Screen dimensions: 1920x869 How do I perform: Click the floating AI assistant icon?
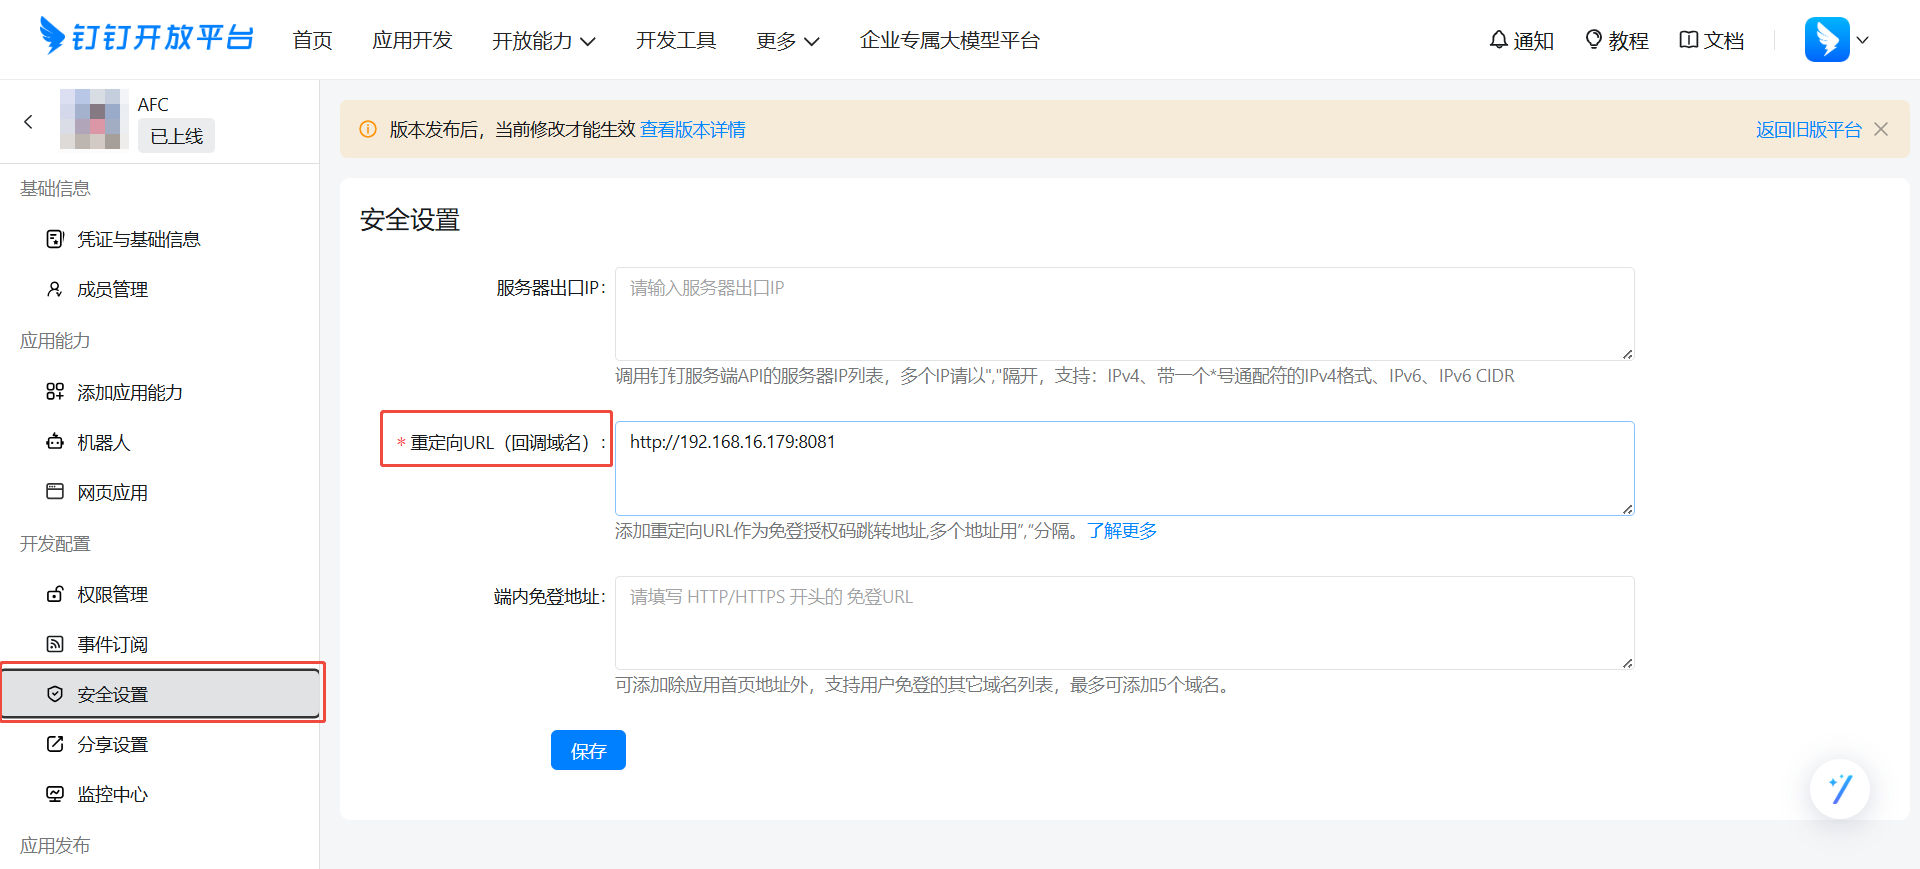point(1839,789)
